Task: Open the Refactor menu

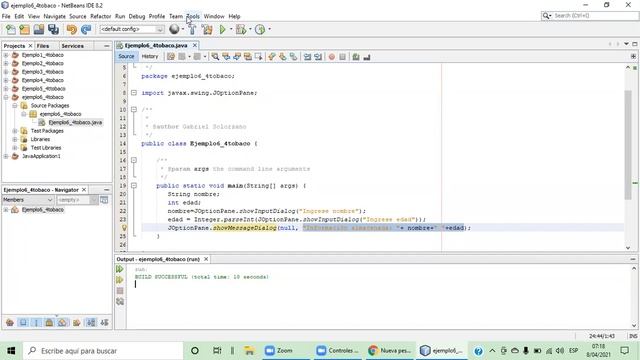Action: click(x=100, y=16)
